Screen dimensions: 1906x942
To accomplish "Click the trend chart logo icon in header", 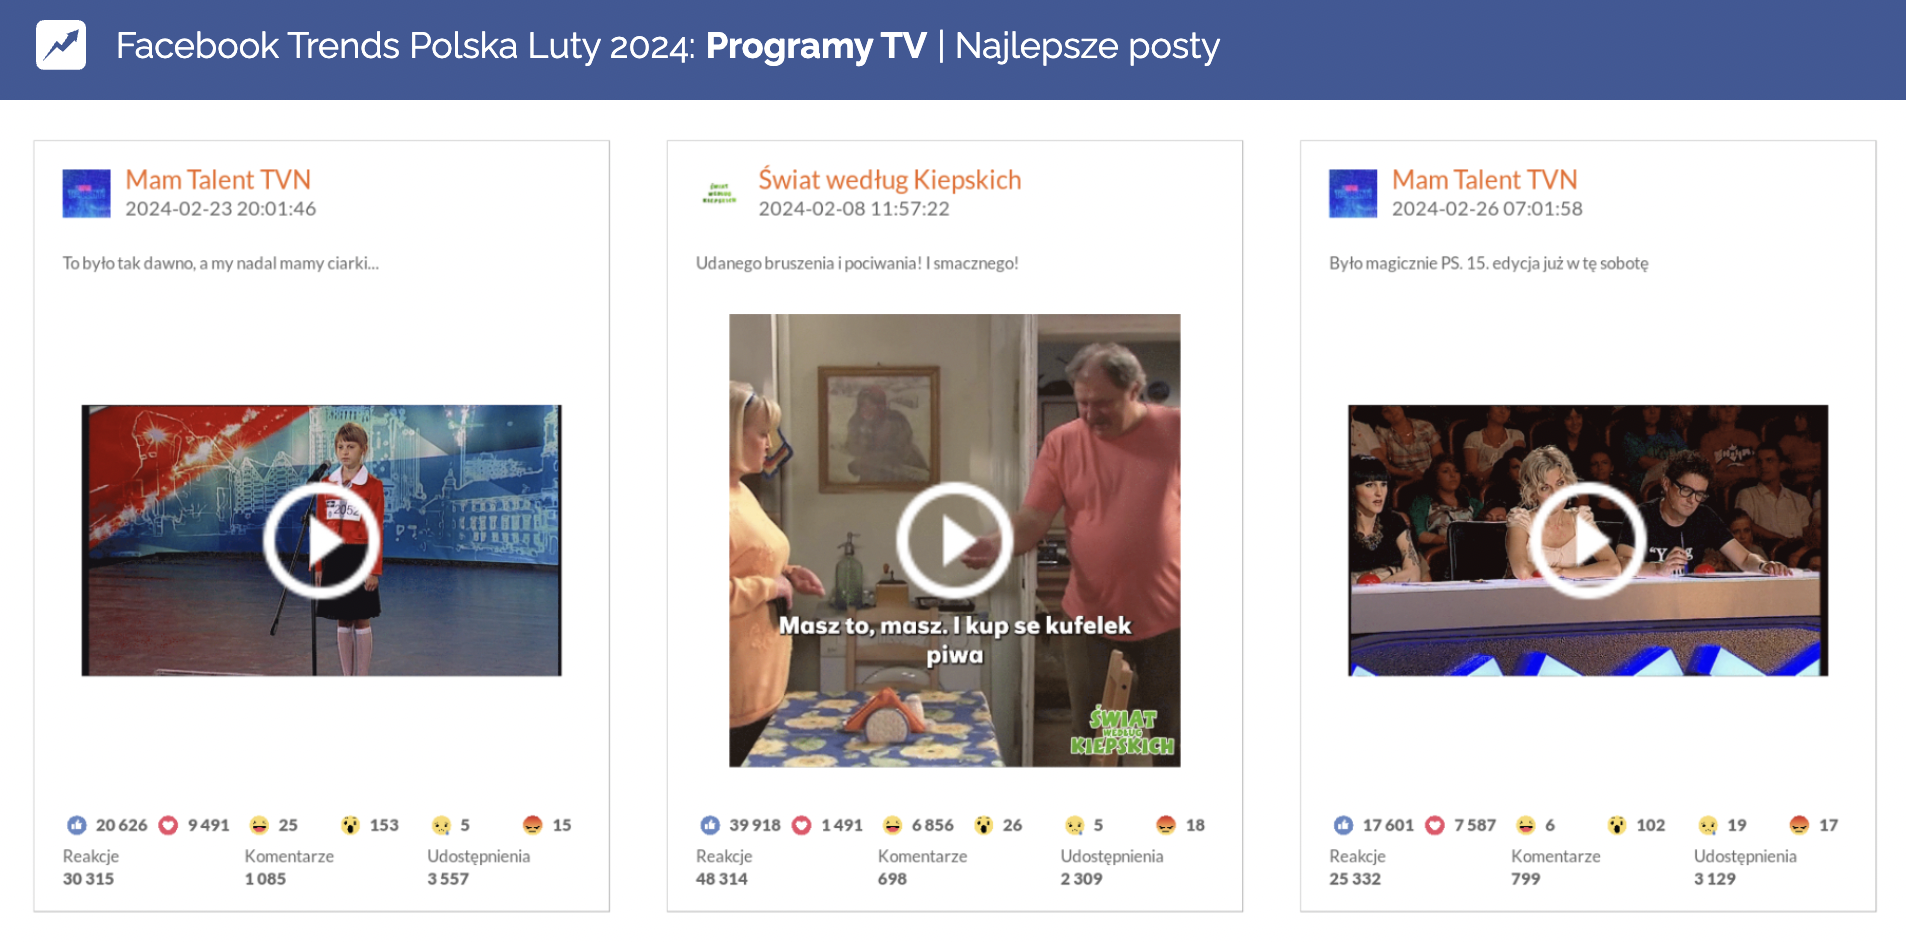I will click(x=61, y=46).
